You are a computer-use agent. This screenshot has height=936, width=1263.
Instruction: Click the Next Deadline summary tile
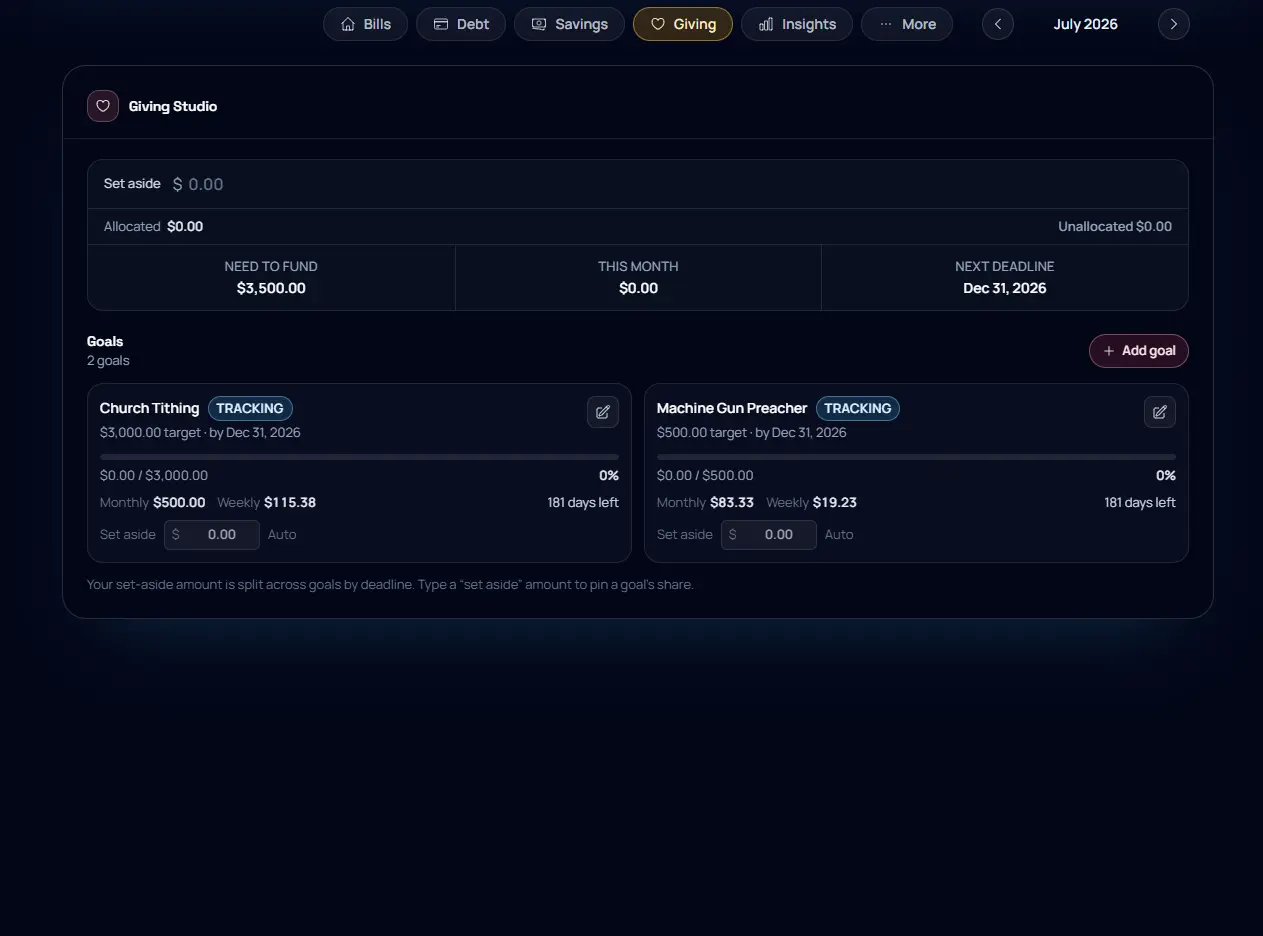tap(1005, 277)
